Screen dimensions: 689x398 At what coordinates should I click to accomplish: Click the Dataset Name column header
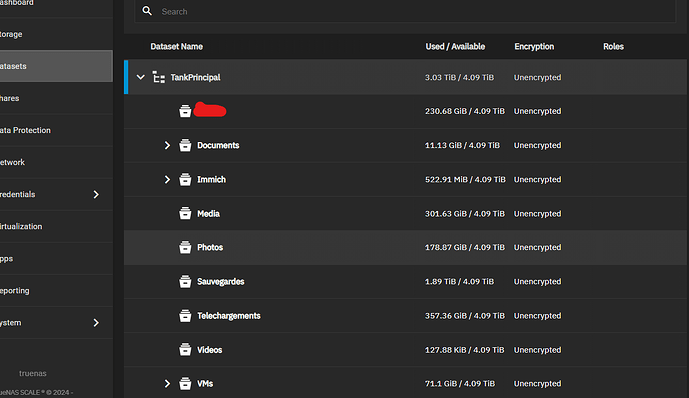[177, 47]
